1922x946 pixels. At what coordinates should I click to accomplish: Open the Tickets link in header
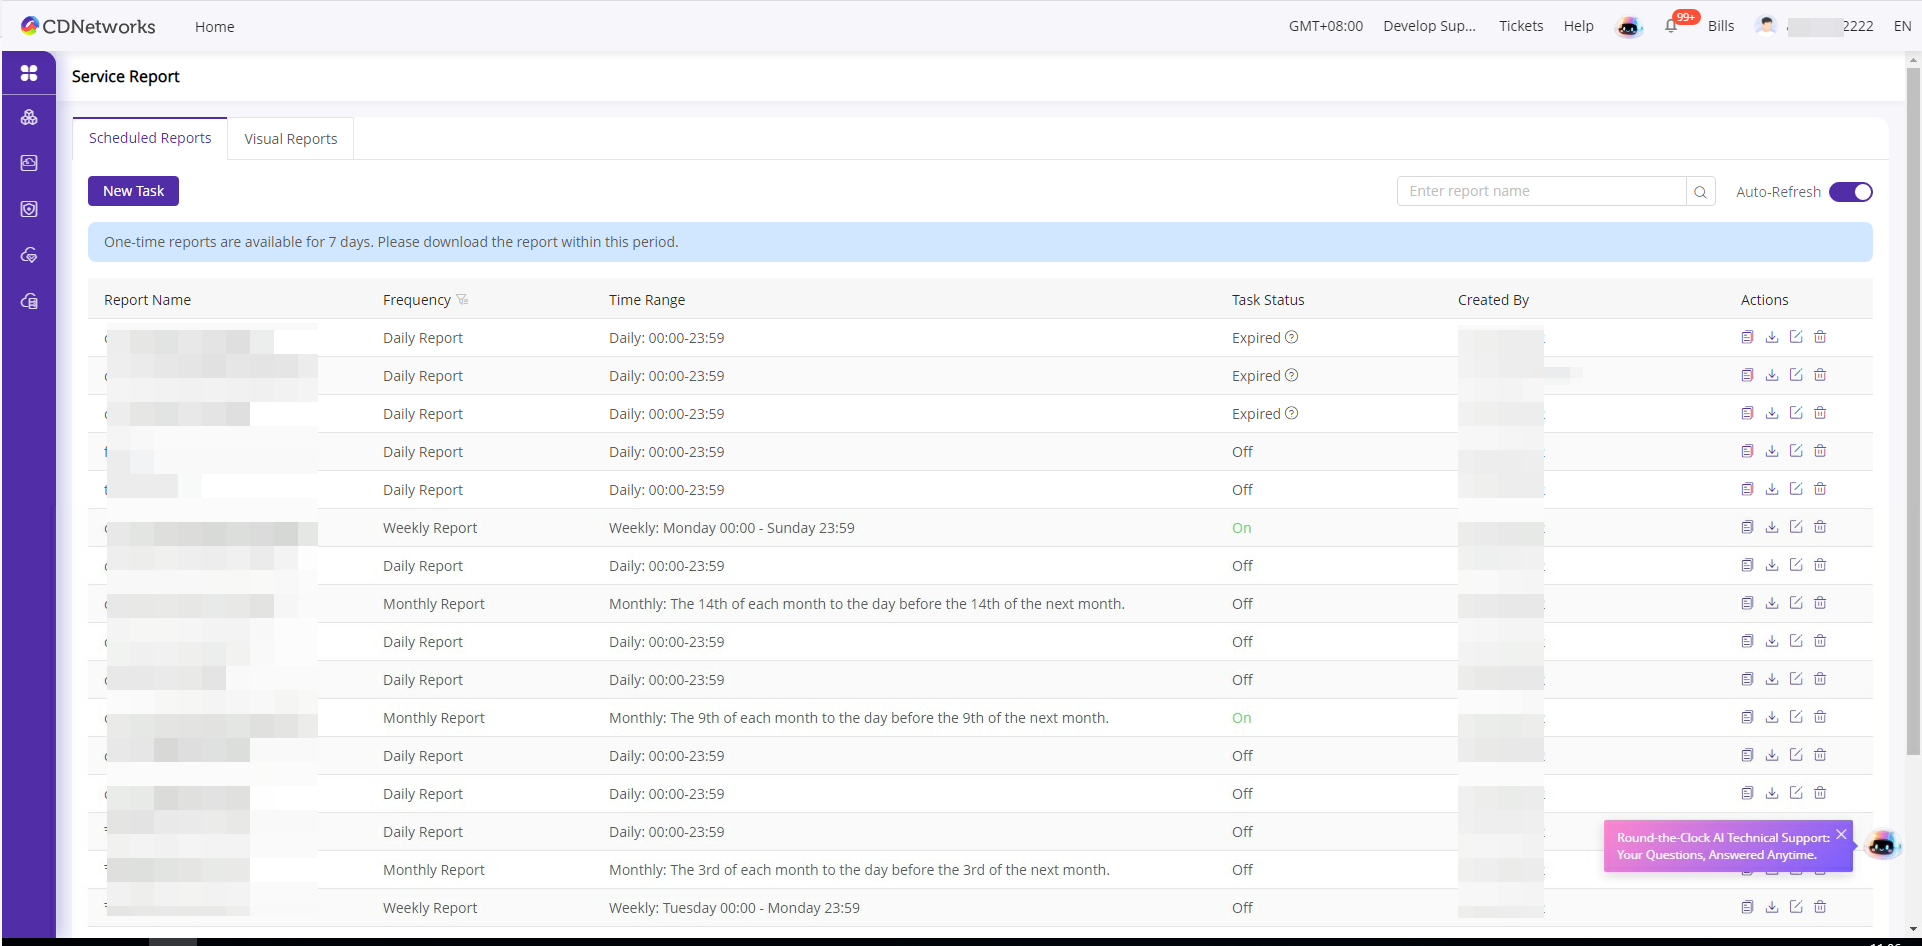pos(1520,26)
